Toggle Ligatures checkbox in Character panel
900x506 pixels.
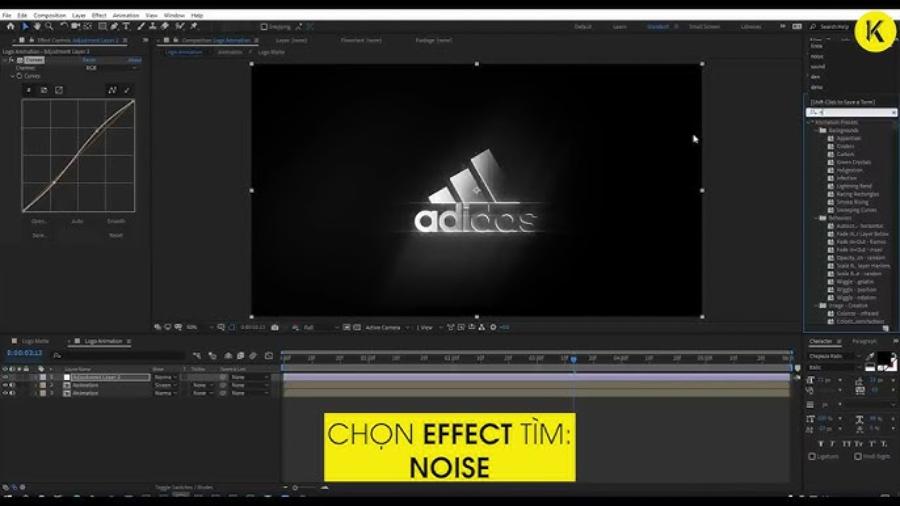(x=812, y=456)
